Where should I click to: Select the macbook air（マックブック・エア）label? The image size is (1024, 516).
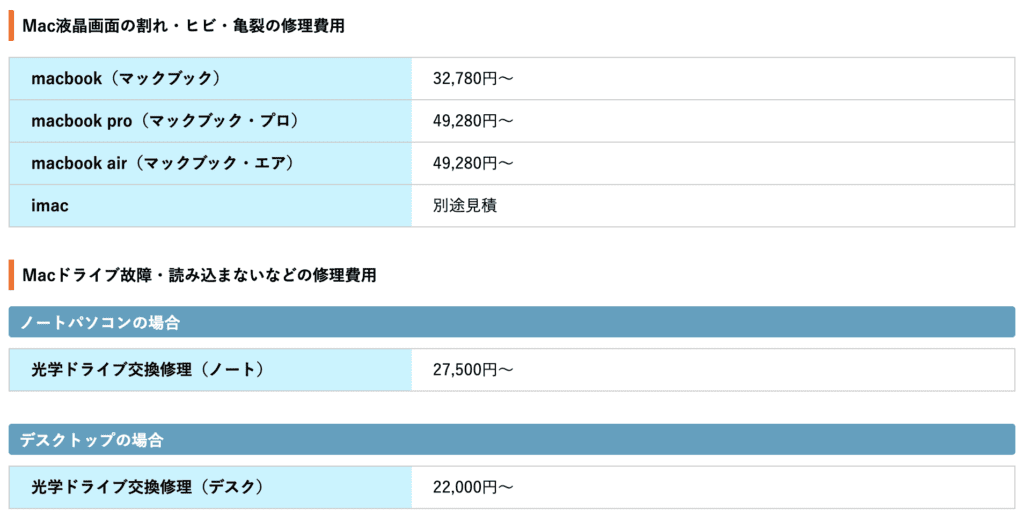click(162, 163)
